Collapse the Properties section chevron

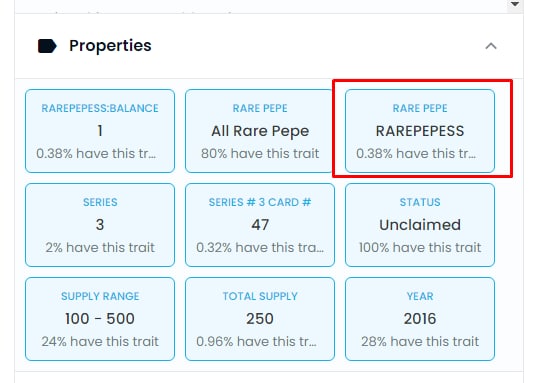pyautogui.click(x=491, y=46)
